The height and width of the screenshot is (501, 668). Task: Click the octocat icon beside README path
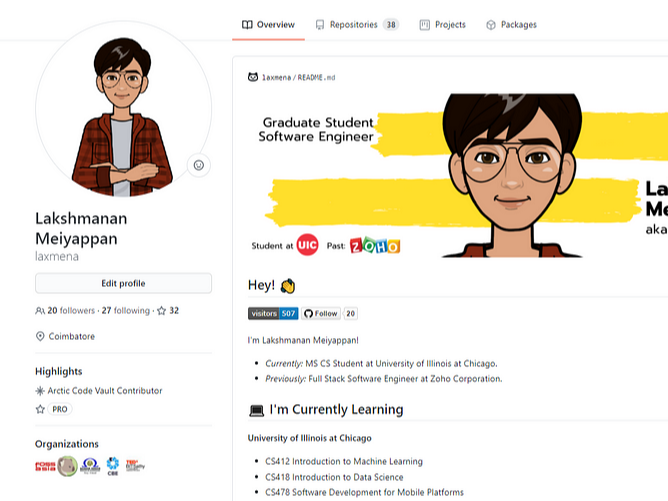click(x=252, y=77)
